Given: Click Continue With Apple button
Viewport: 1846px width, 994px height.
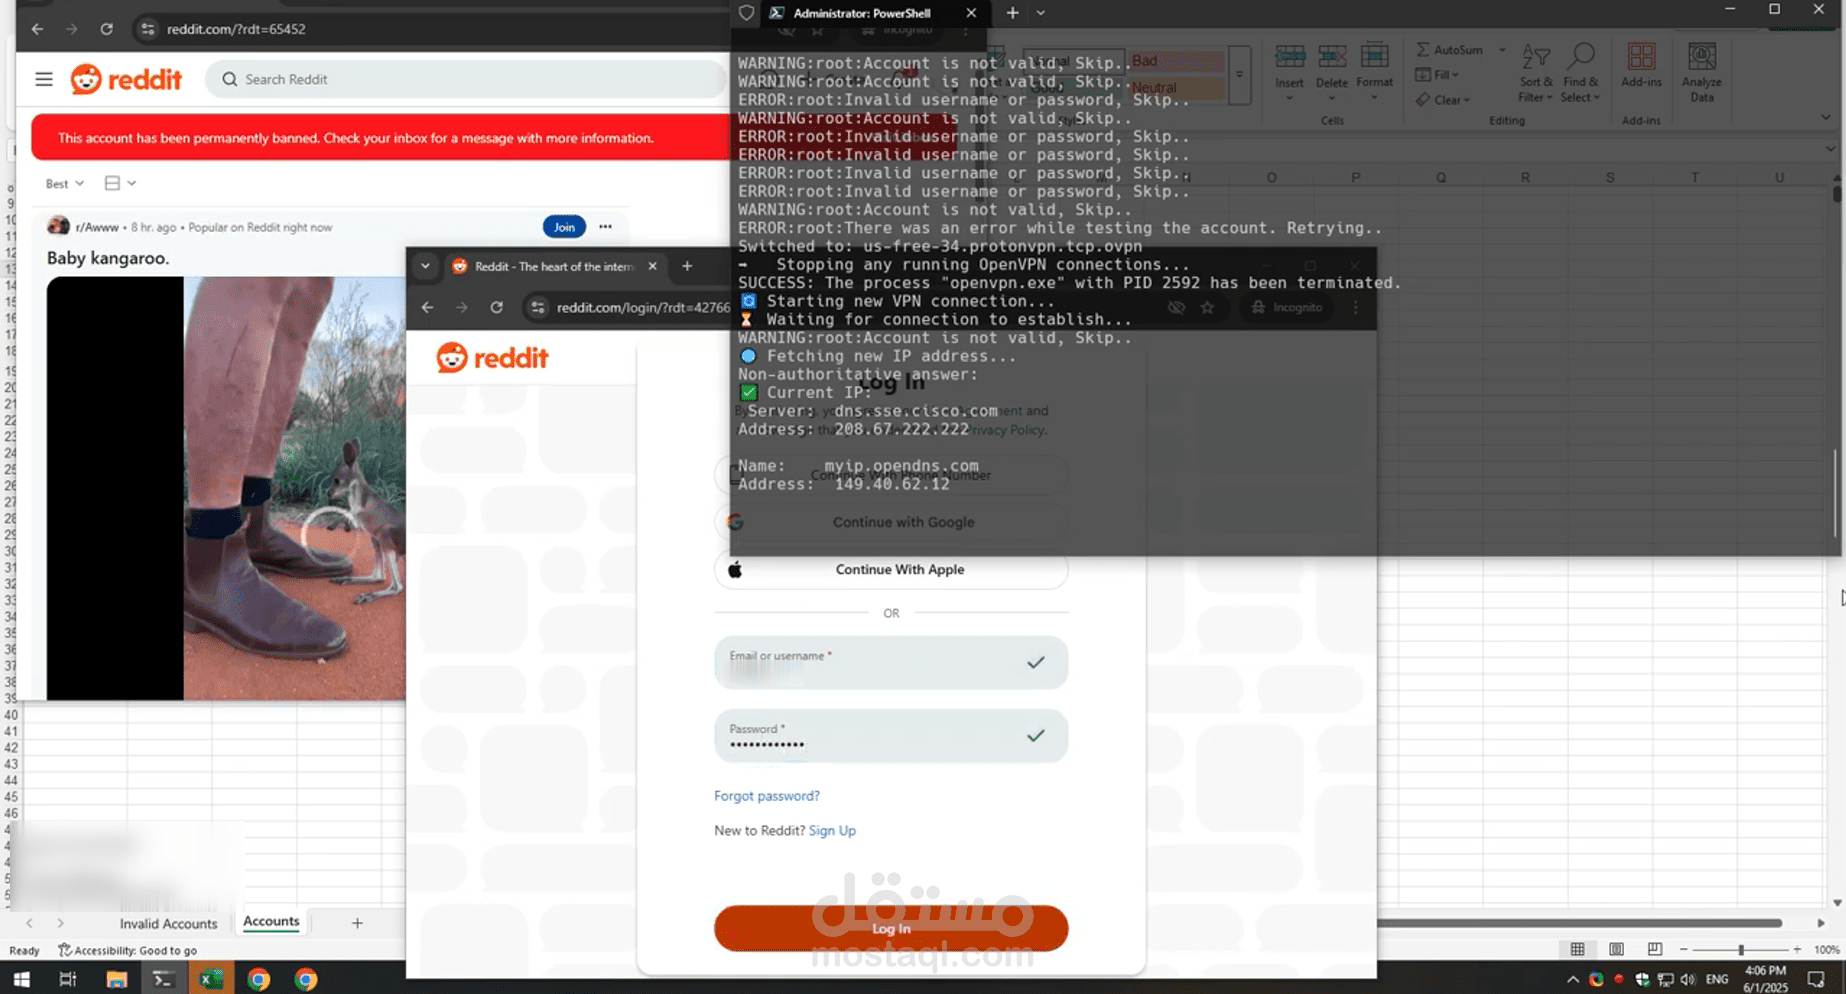Looking at the screenshot, I should click(891, 569).
